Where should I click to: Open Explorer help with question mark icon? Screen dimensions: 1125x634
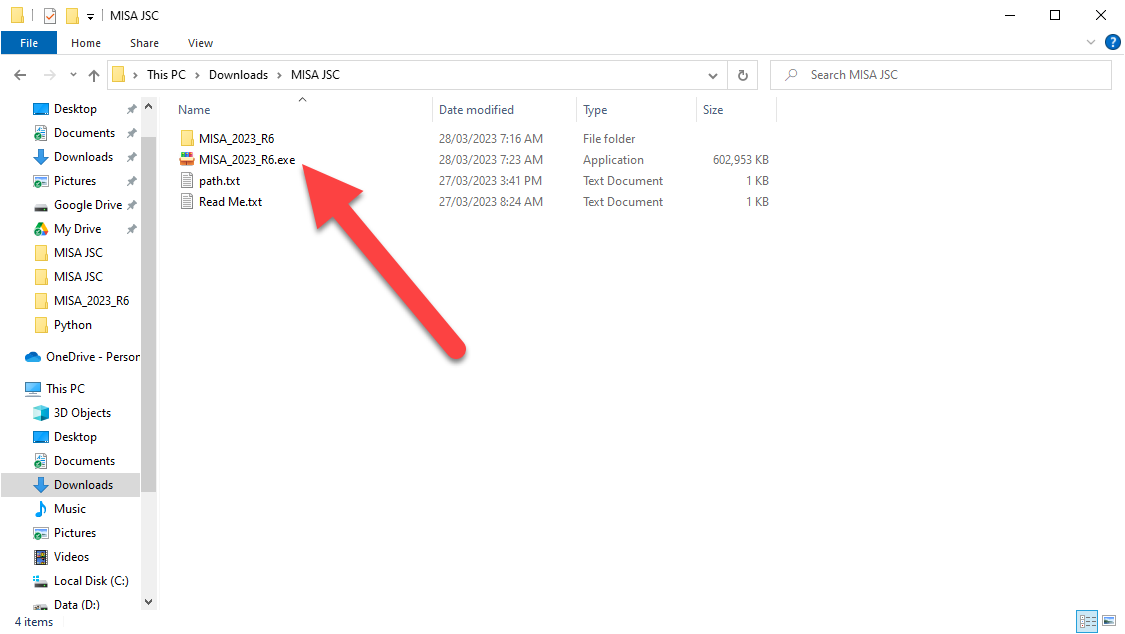(1112, 42)
